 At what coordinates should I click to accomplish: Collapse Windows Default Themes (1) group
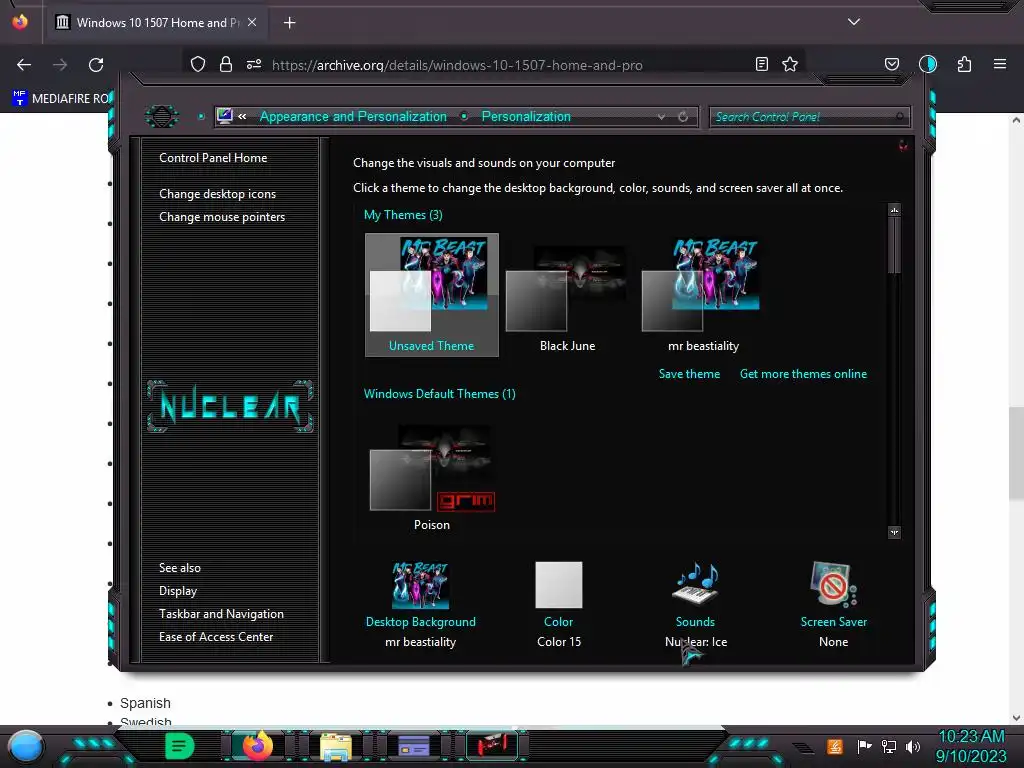[440, 394]
